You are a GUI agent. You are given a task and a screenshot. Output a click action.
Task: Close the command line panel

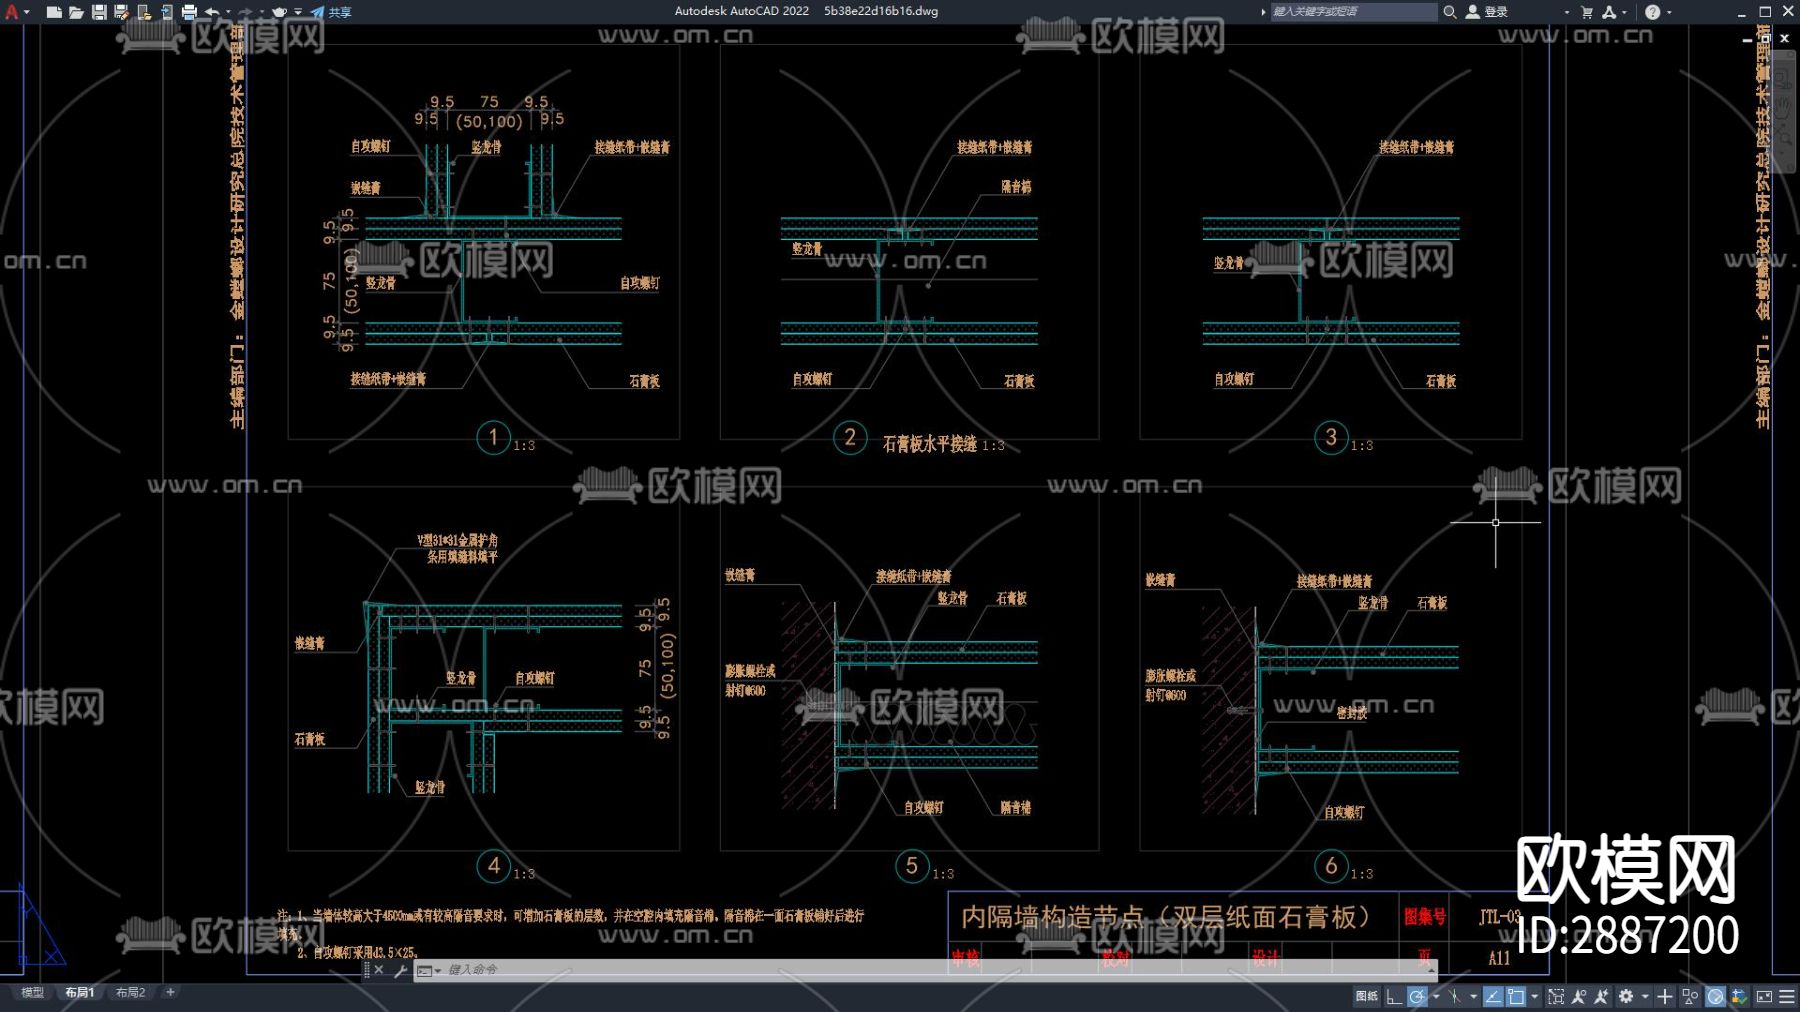(x=379, y=970)
